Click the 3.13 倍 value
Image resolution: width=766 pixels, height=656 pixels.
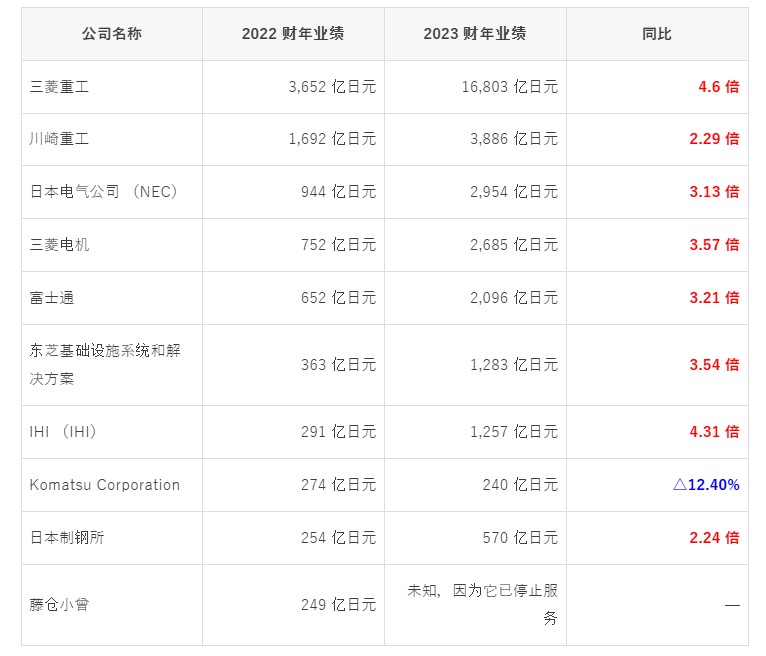point(714,192)
